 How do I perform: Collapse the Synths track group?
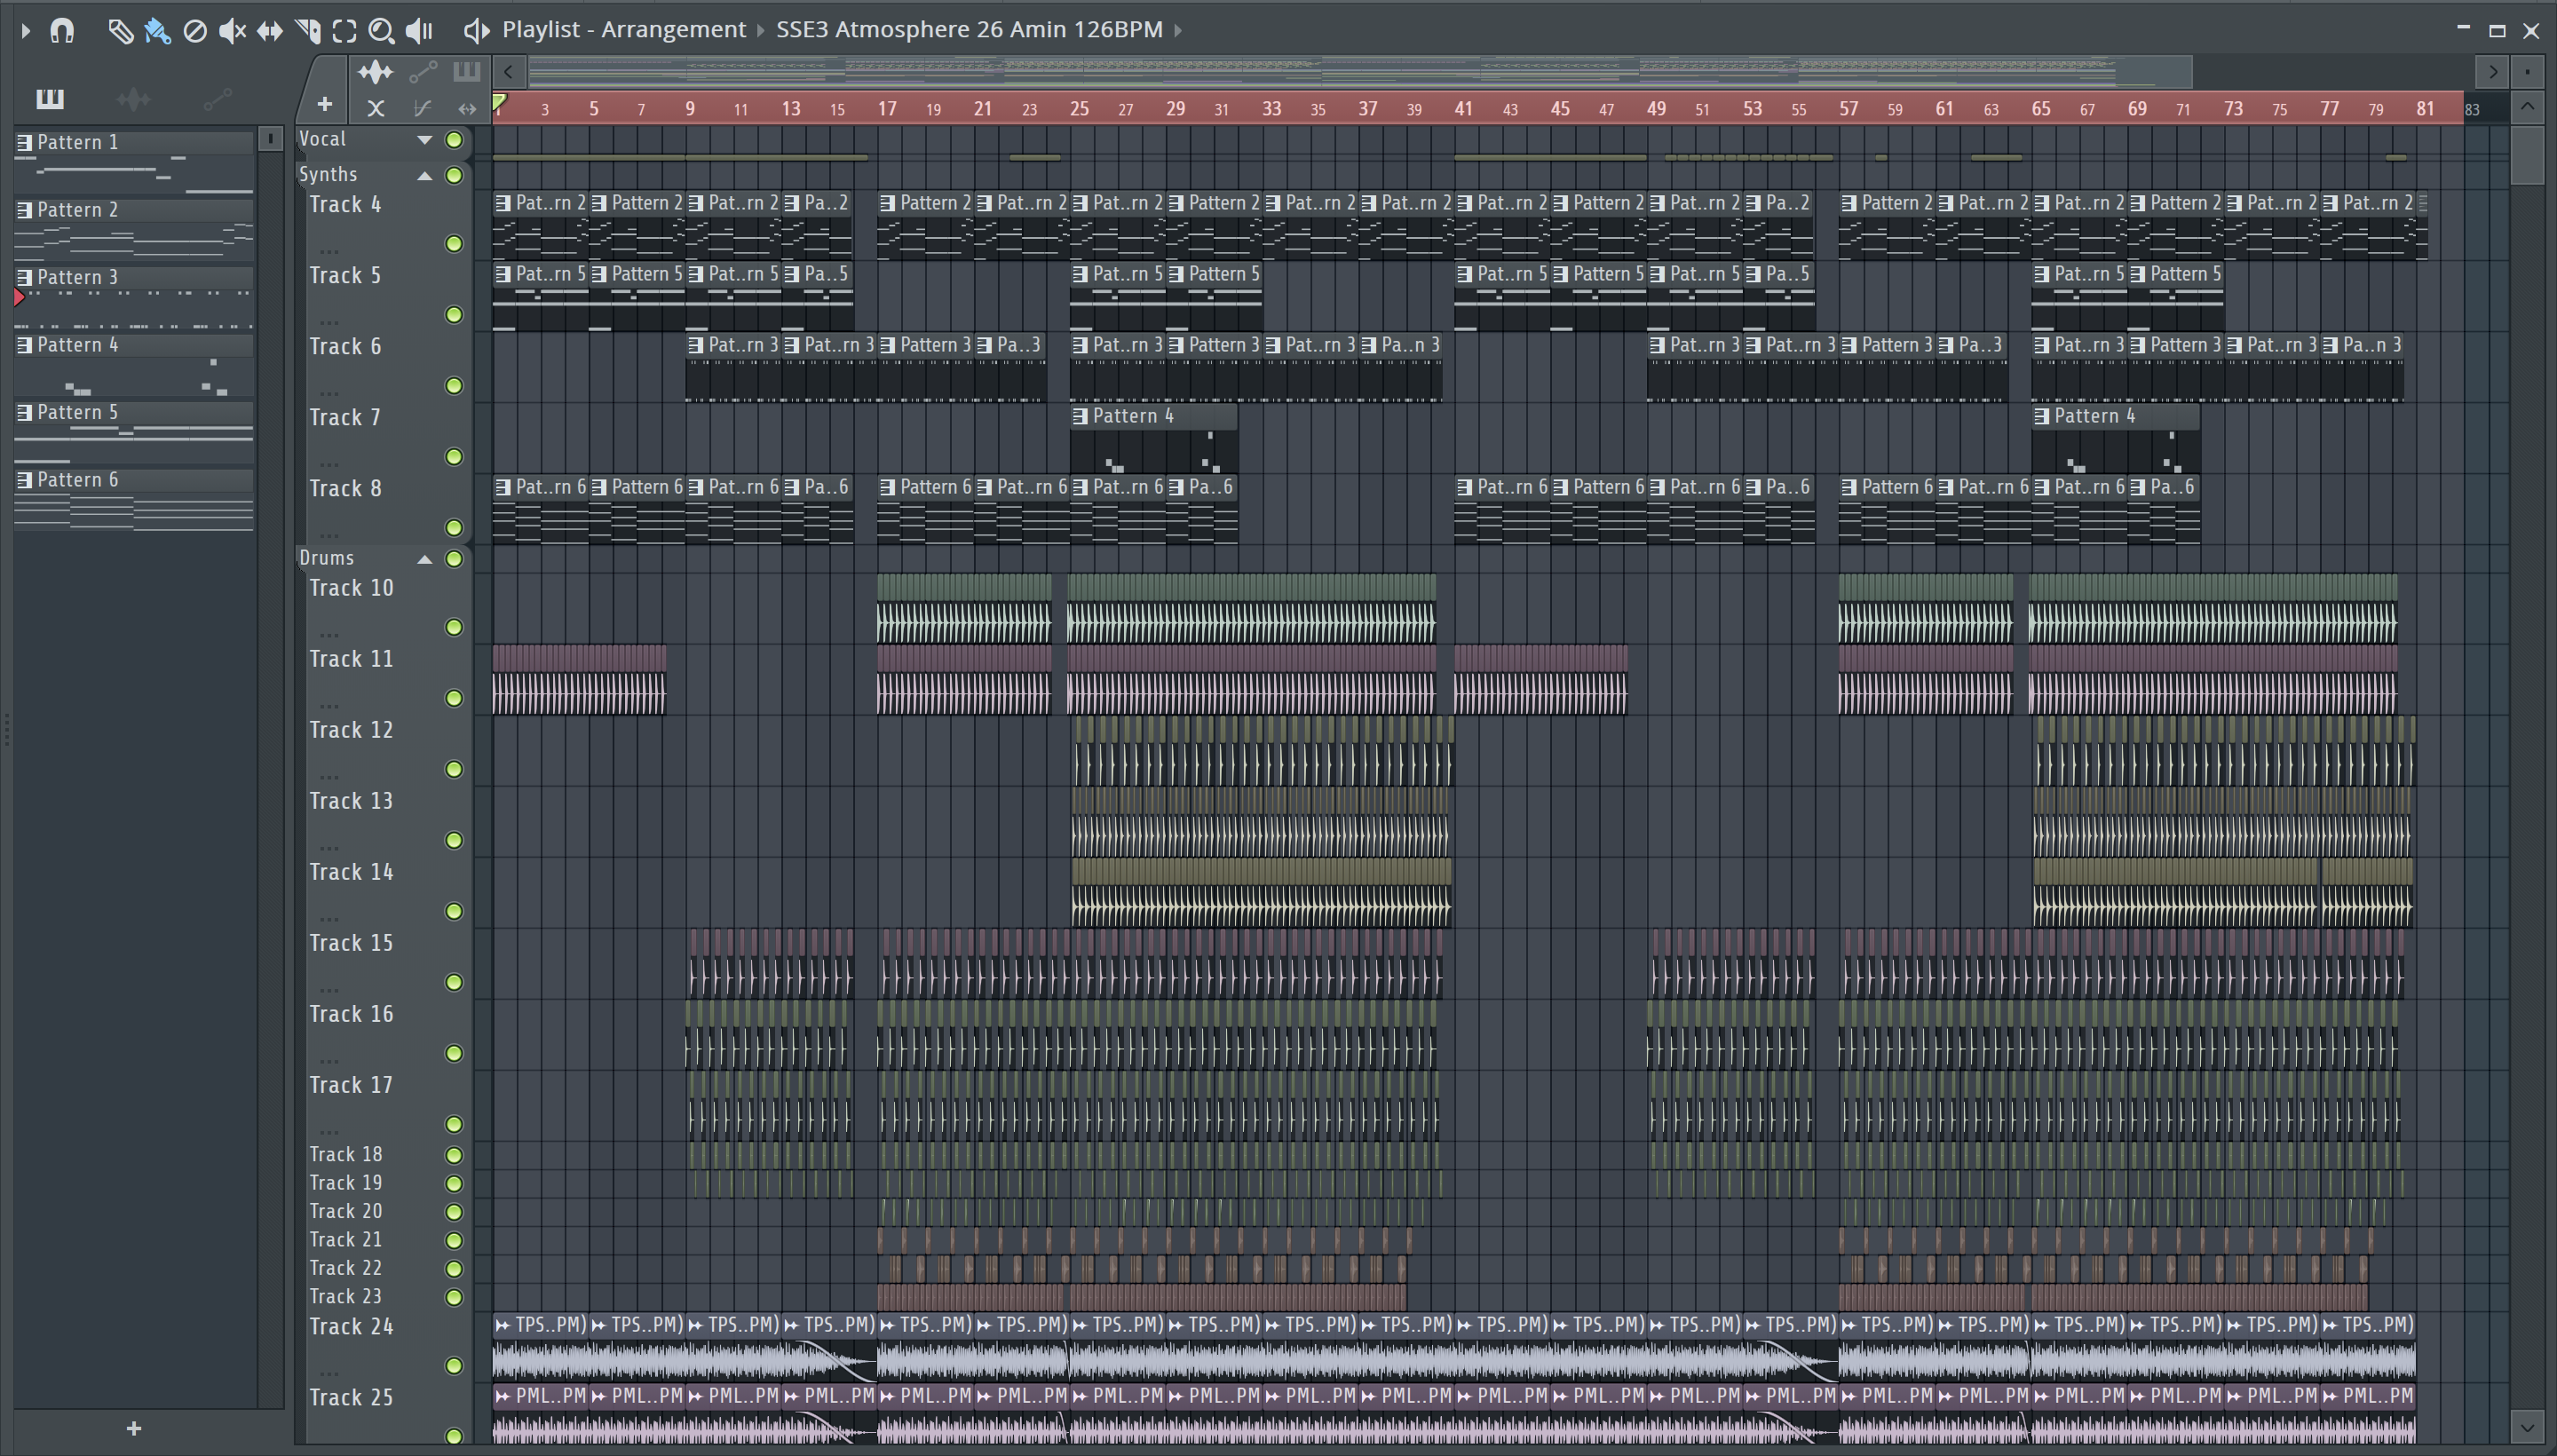coord(425,176)
